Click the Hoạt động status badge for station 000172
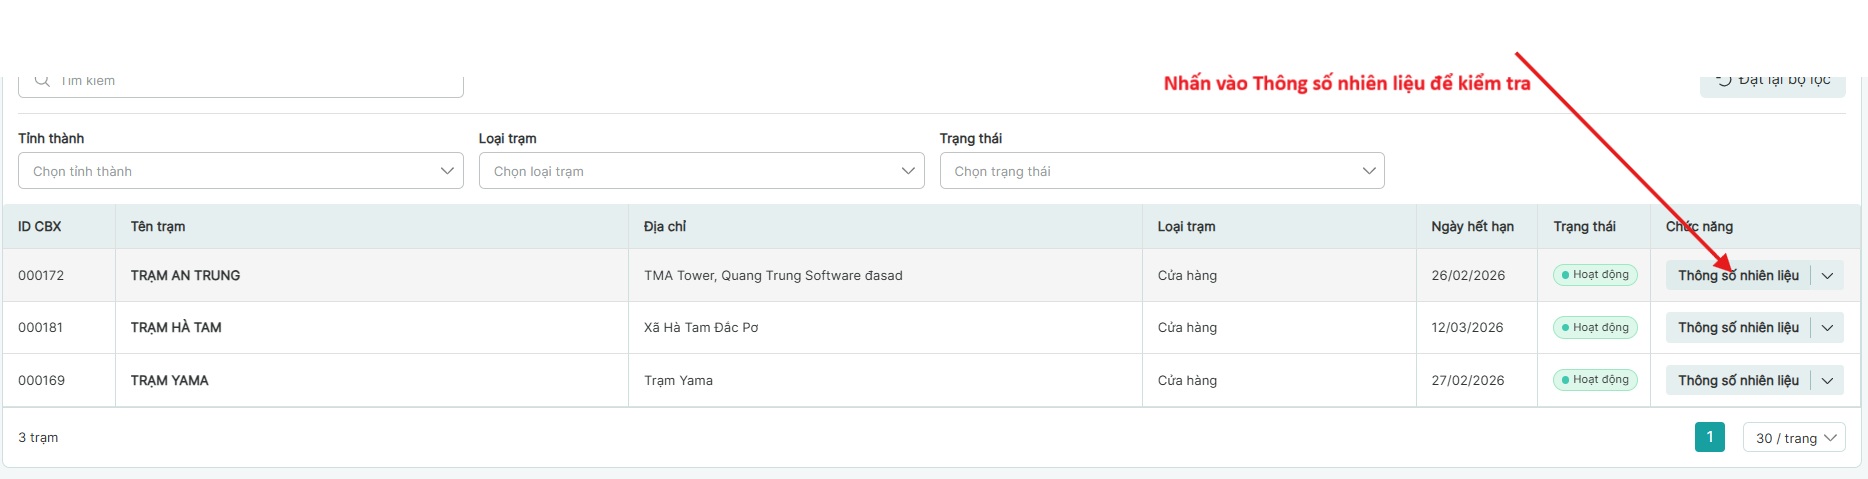 pyautogui.click(x=1595, y=275)
